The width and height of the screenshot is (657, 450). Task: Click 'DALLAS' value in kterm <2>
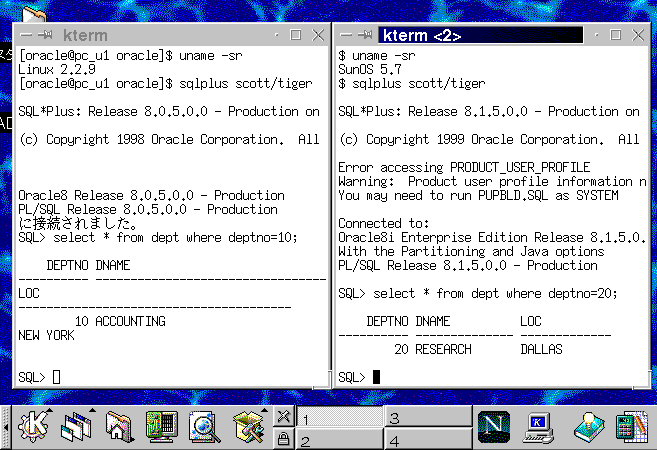(x=541, y=349)
